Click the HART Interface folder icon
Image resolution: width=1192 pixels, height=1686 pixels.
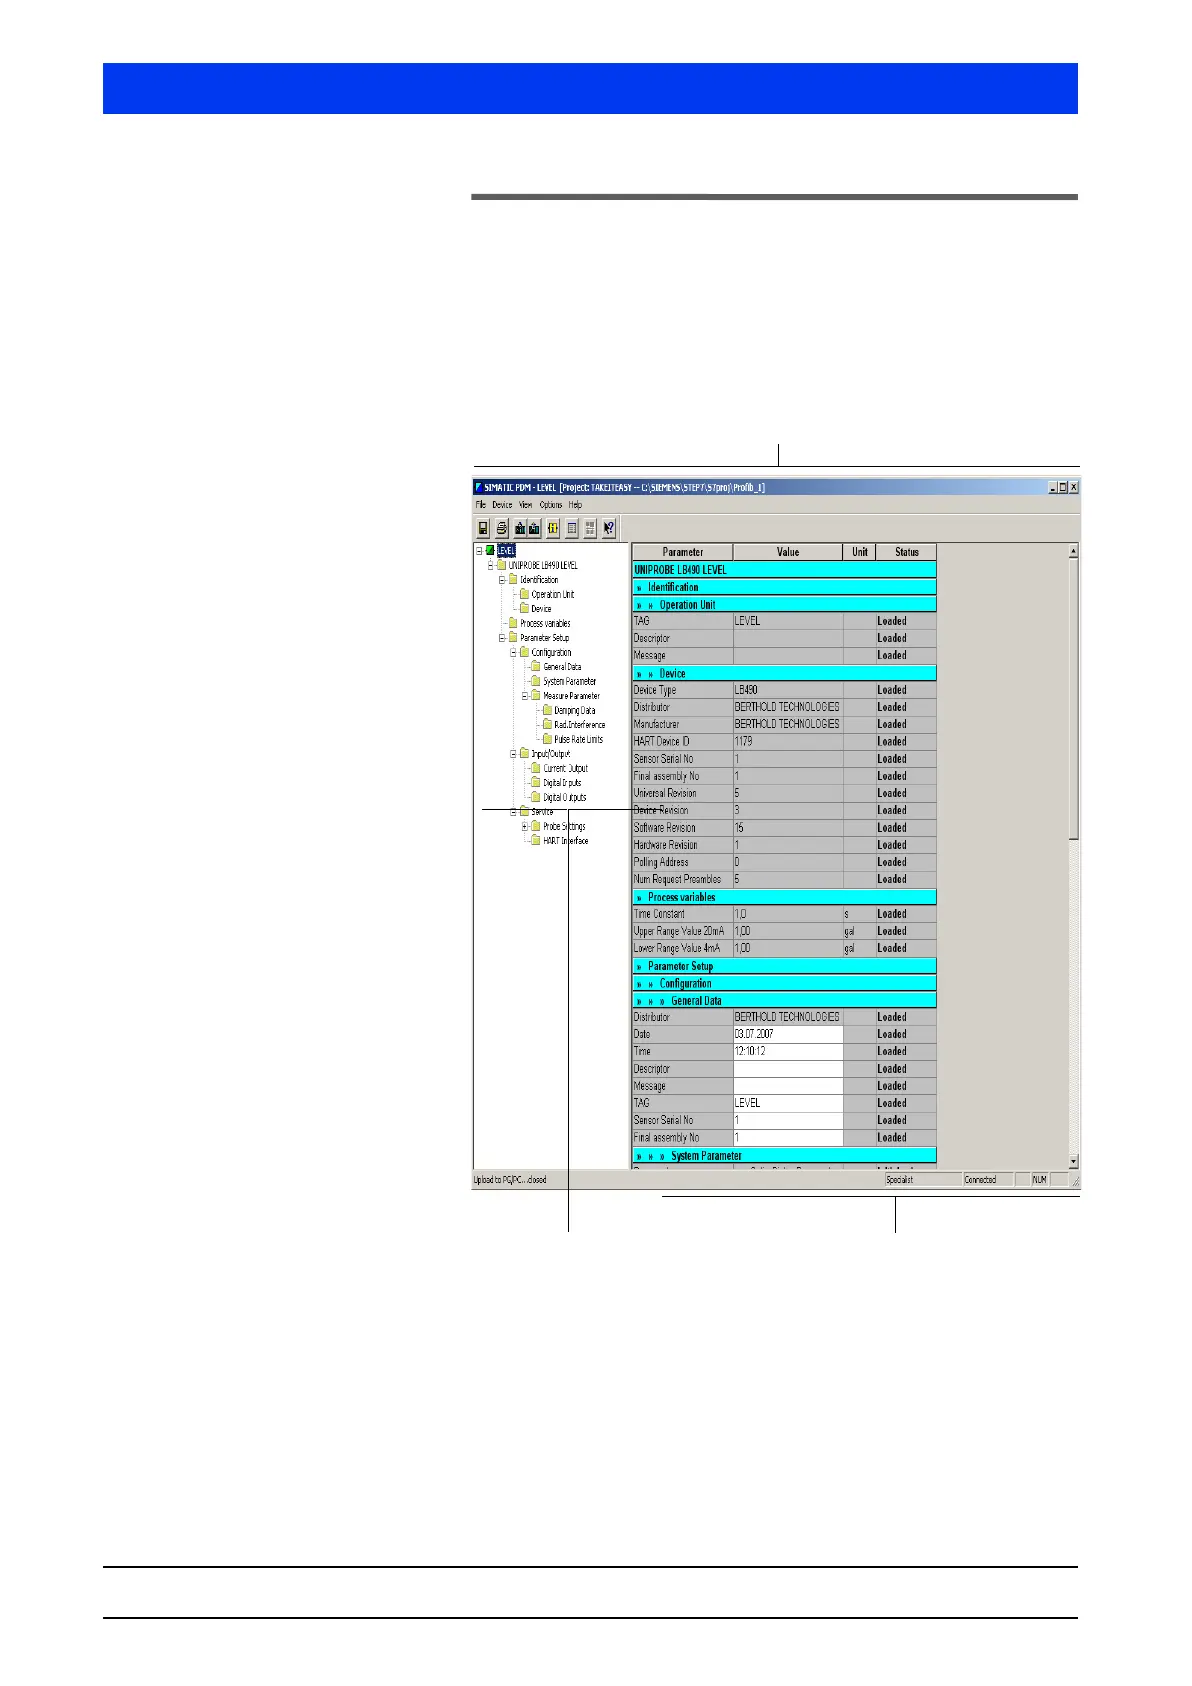tap(536, 841)
